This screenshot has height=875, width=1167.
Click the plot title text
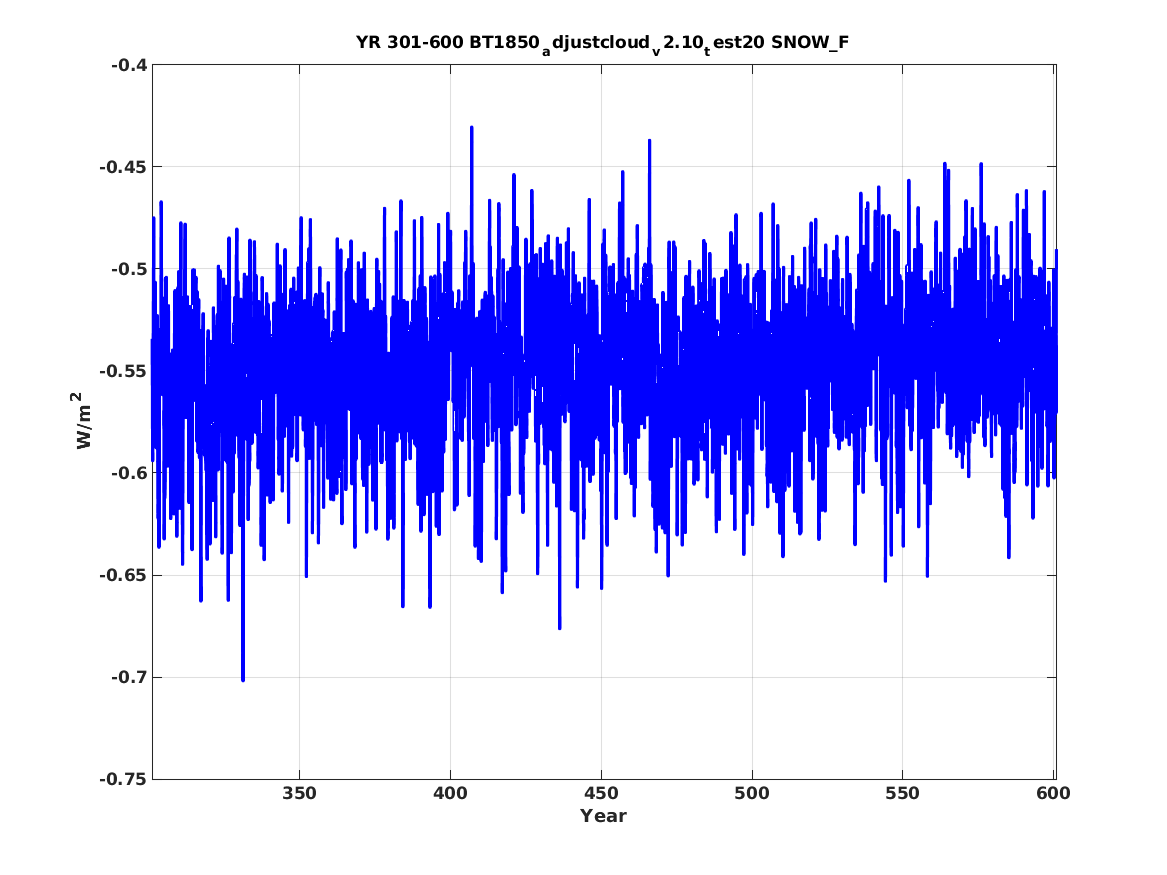pos(602,43)
